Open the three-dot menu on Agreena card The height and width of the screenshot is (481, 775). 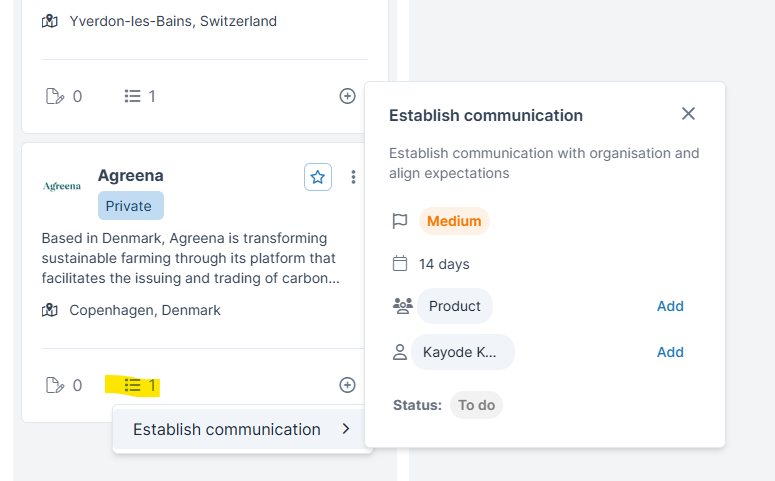click(353, 177)
